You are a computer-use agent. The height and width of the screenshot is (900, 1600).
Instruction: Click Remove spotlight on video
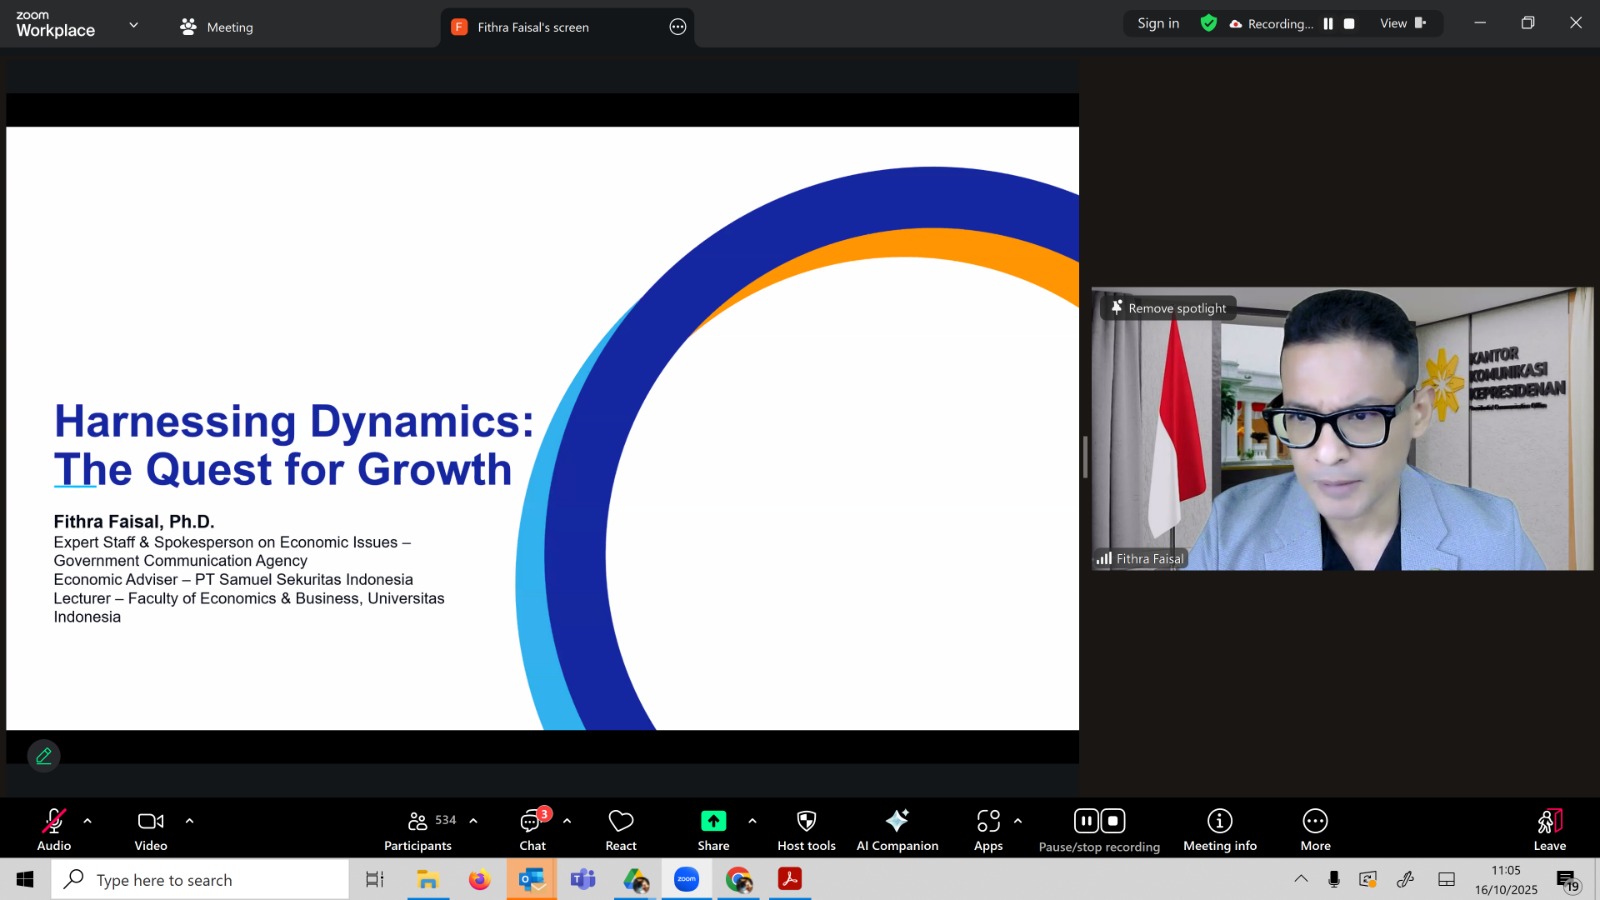(1168, 308)
